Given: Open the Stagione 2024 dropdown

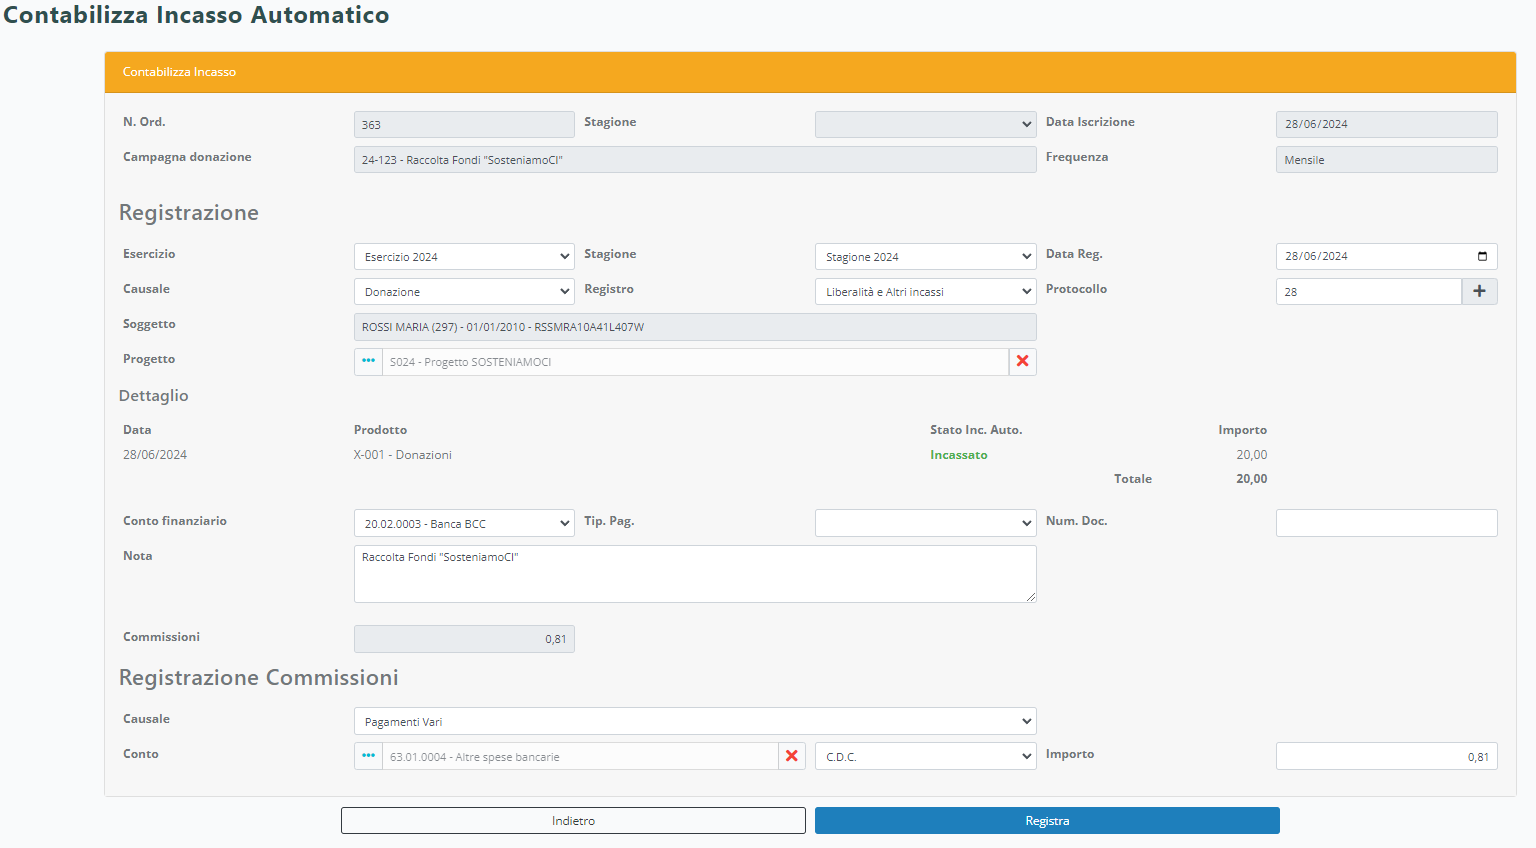Looking at the screenshot, I should click(x=925, y=257).
